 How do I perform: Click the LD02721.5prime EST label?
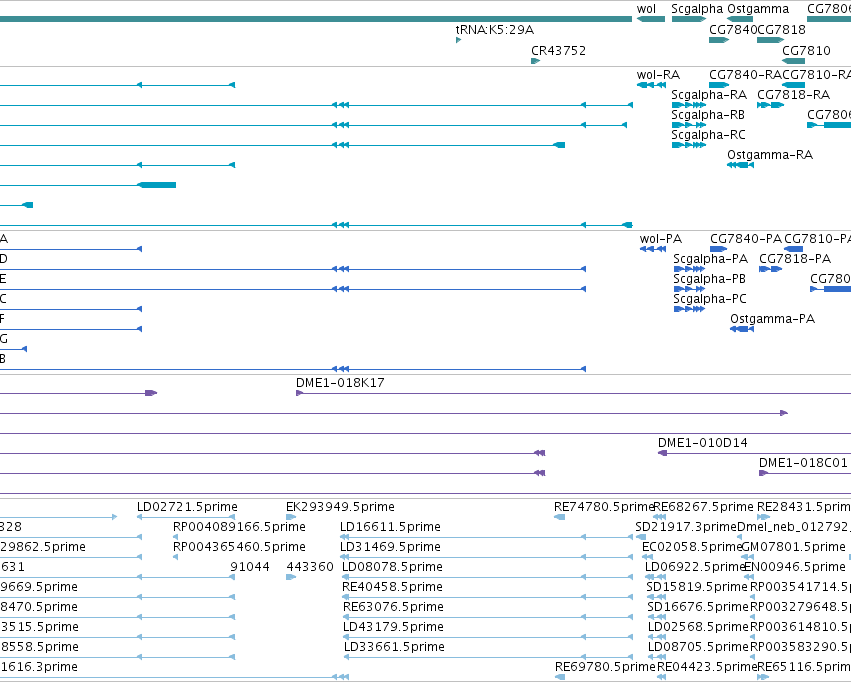(x=187, y=507)
